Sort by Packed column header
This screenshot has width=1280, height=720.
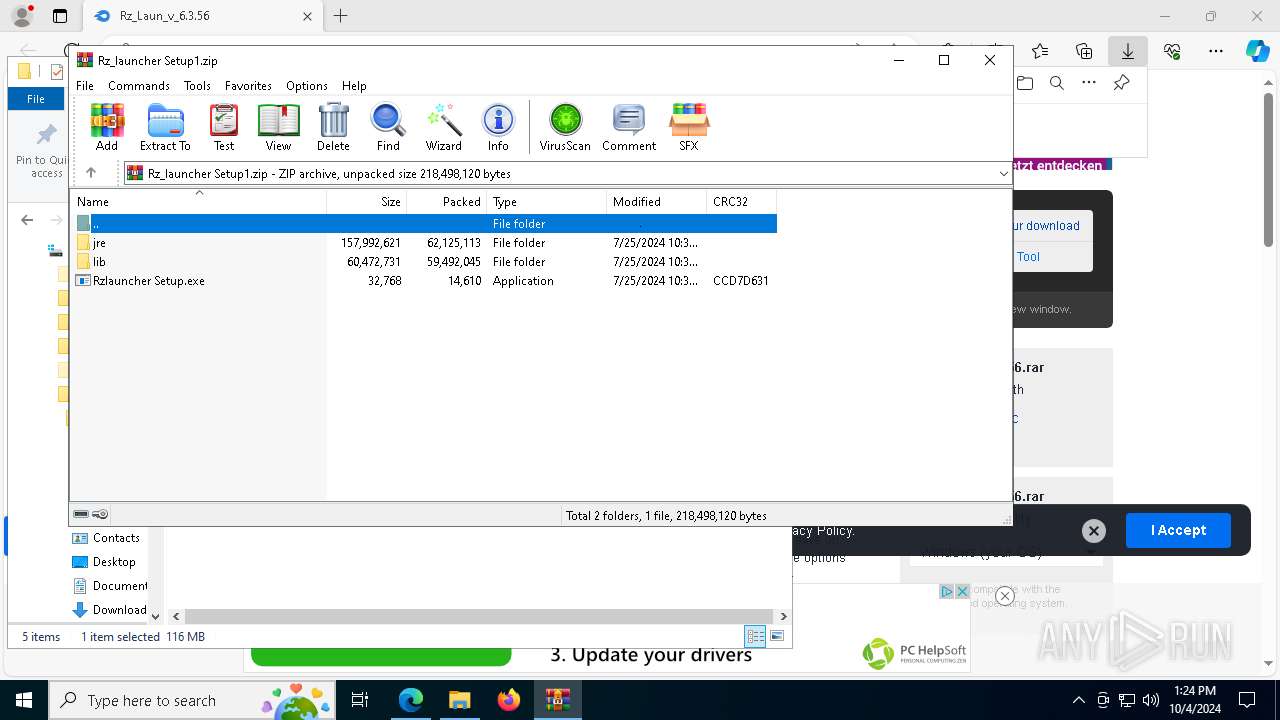click(447, 202)
